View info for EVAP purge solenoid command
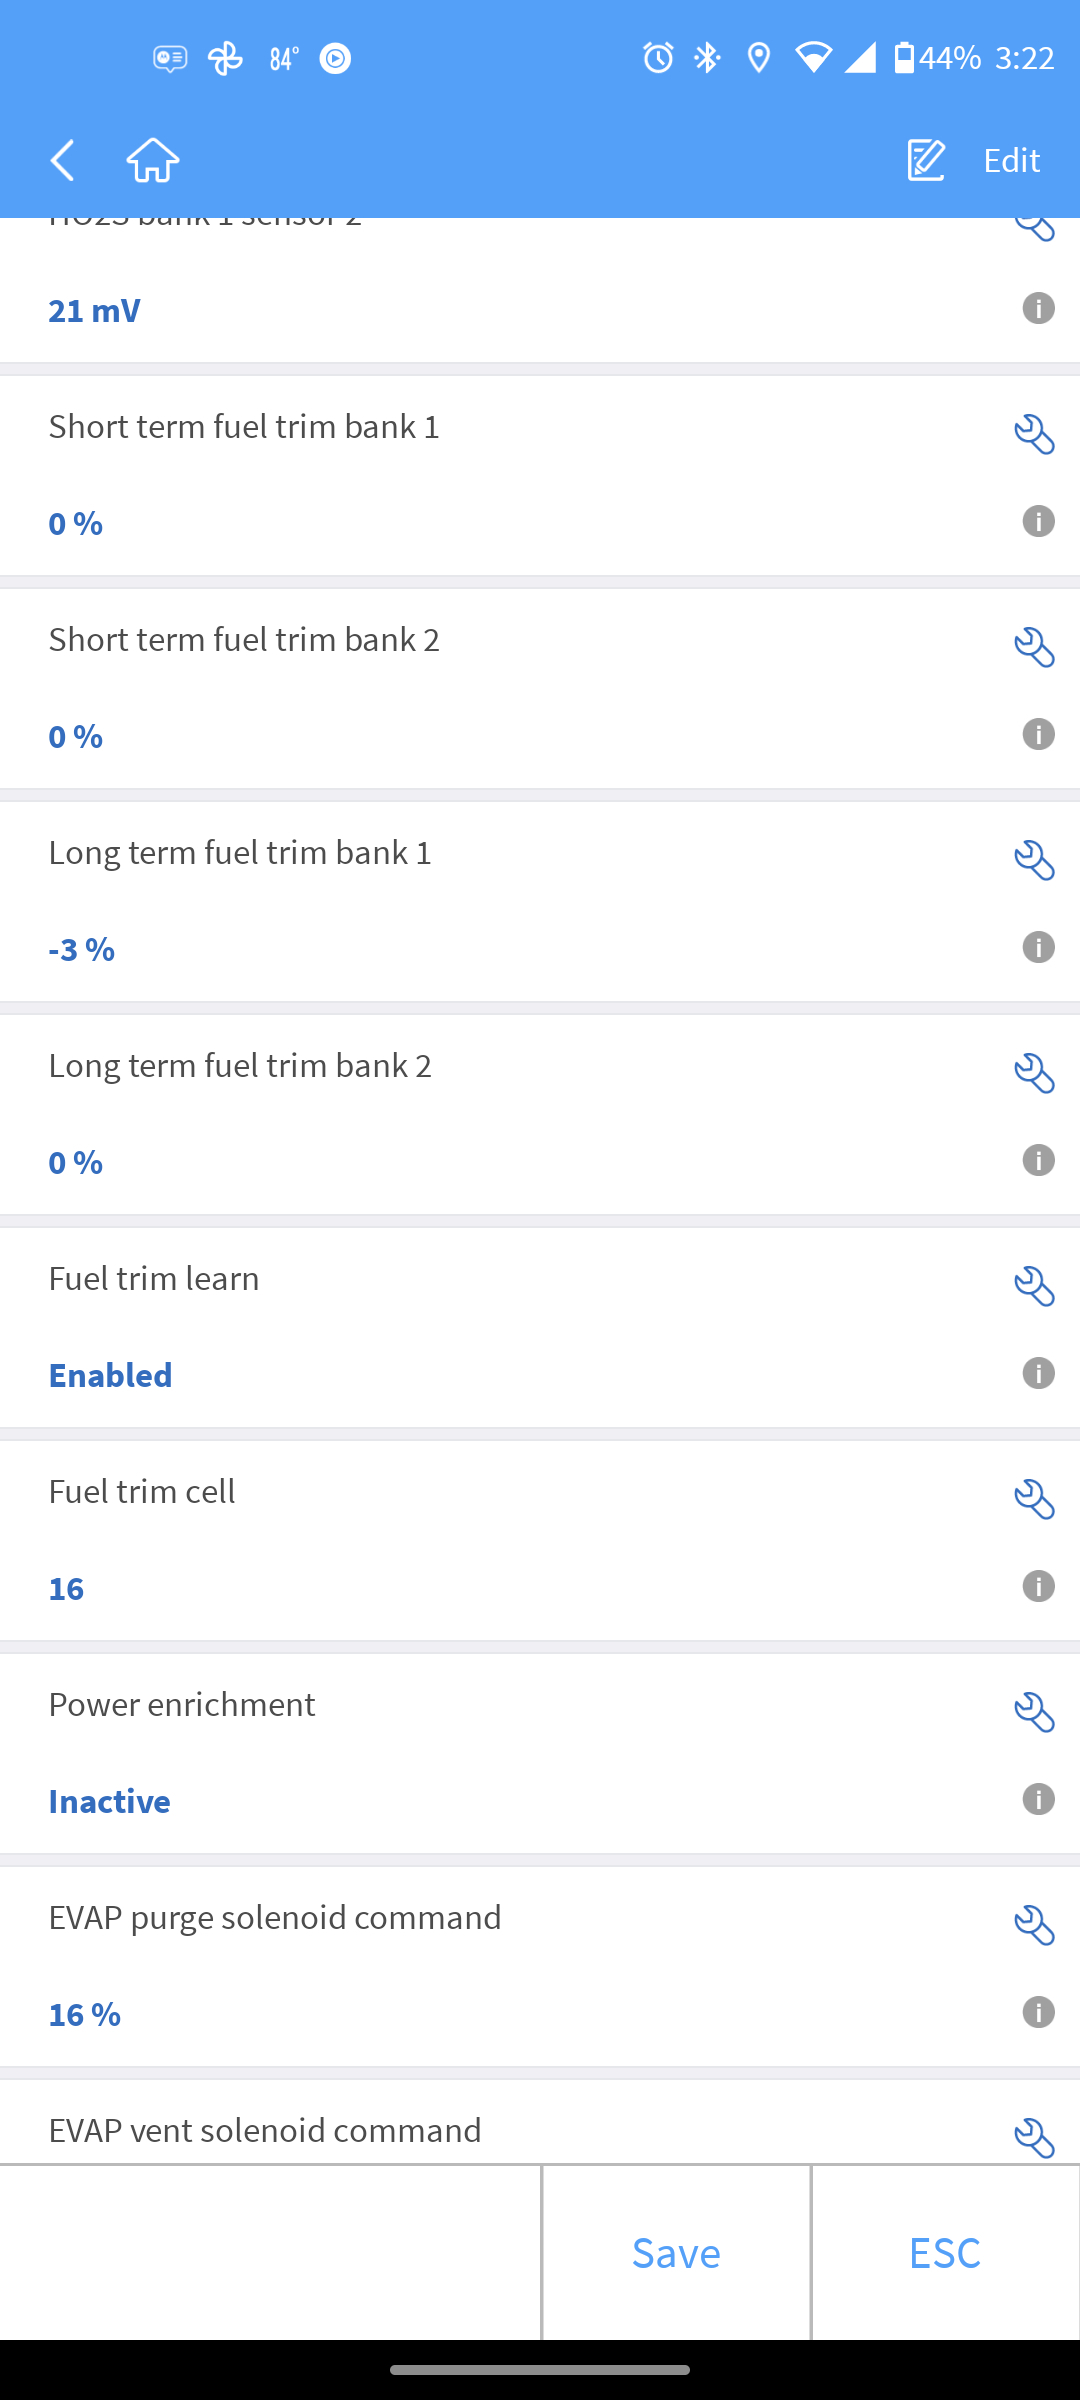The width and height of the screenshot is (1080, 2400). click(1038, 2012)
